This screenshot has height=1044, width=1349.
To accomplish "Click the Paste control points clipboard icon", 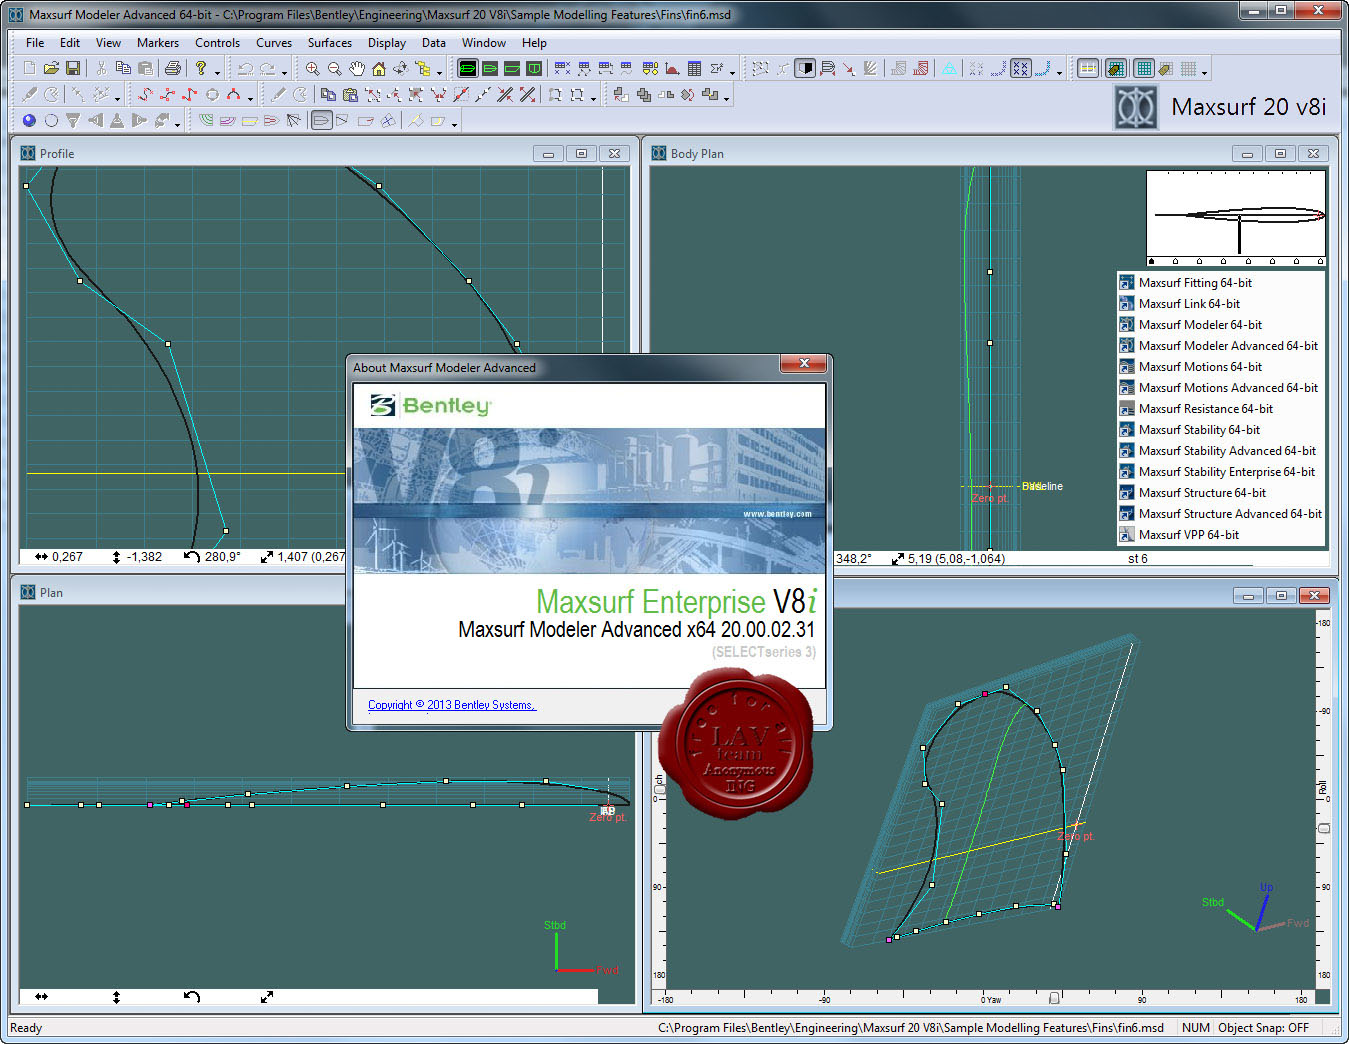I will coord(350,95).
